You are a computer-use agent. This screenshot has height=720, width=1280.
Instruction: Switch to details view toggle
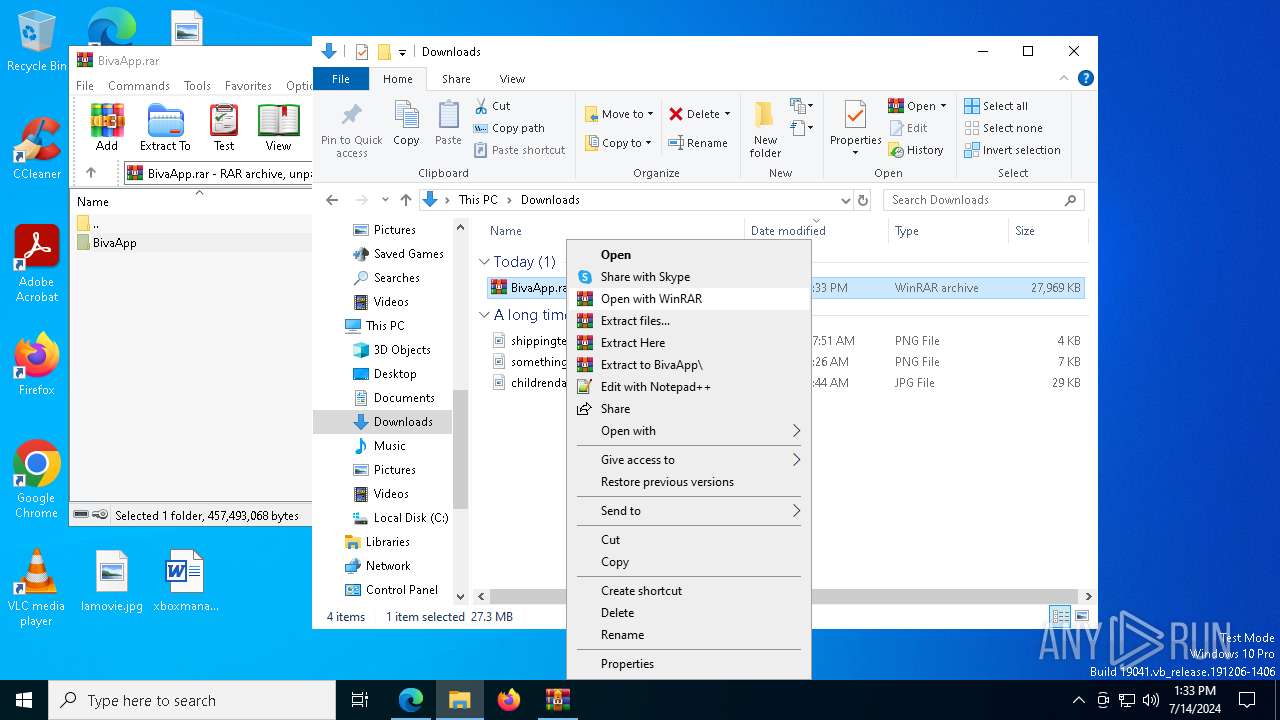click(x=1060, y=616)
